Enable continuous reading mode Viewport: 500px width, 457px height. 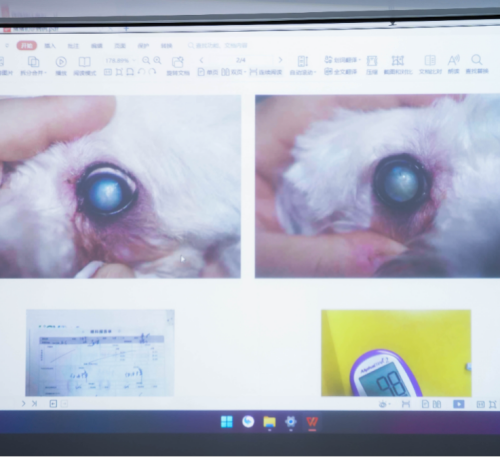[x=266, y=72]
